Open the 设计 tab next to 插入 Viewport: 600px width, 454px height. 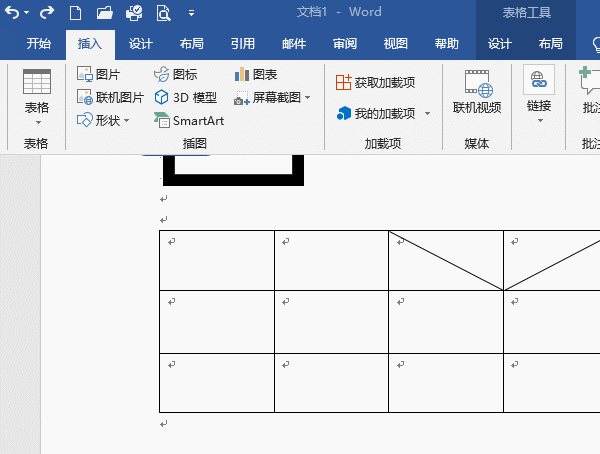tap(141, 44)
